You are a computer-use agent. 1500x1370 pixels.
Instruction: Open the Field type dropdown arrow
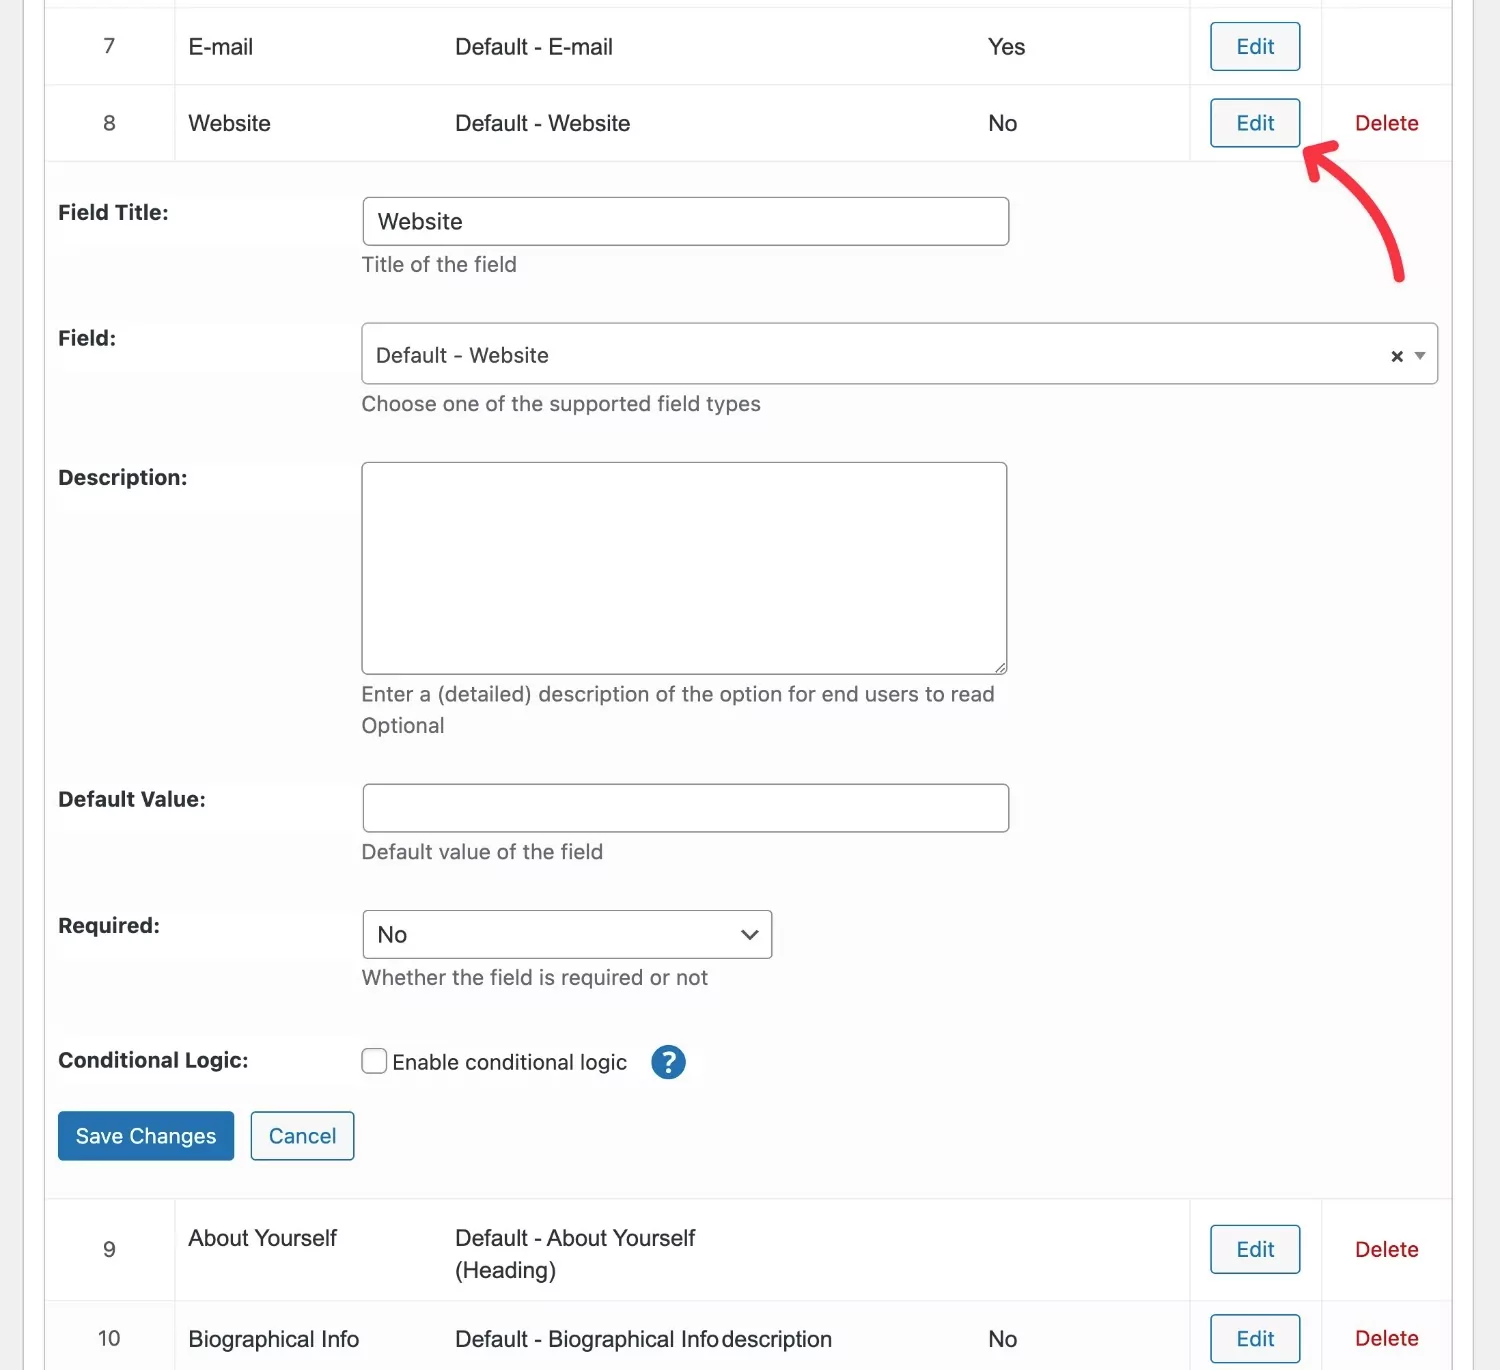[1420, 356]
